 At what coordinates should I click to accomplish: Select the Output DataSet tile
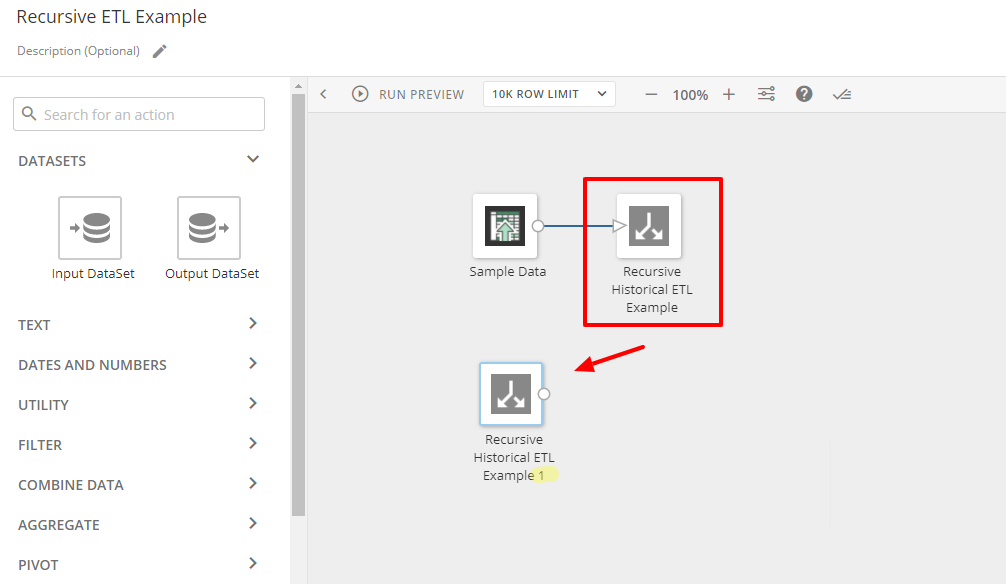pyautogui.click(x=211, y=228)
